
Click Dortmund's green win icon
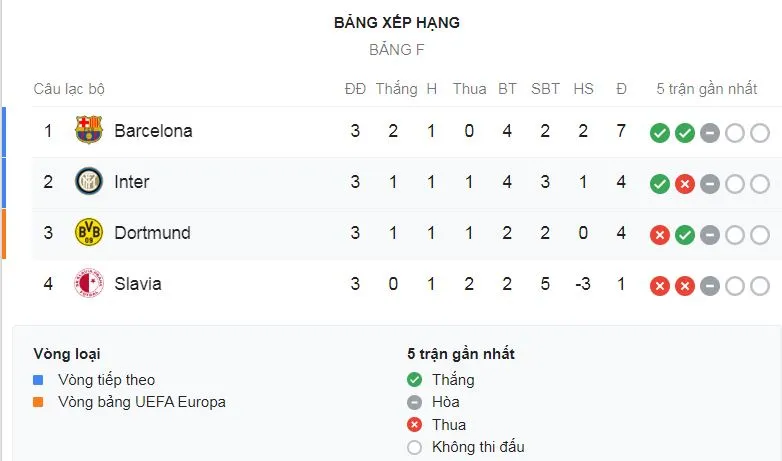pyautogui.click(x=684, y=235)
